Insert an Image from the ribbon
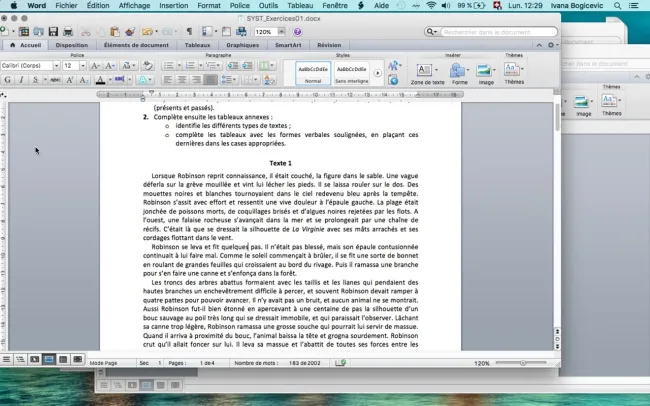 coord(486,74)
